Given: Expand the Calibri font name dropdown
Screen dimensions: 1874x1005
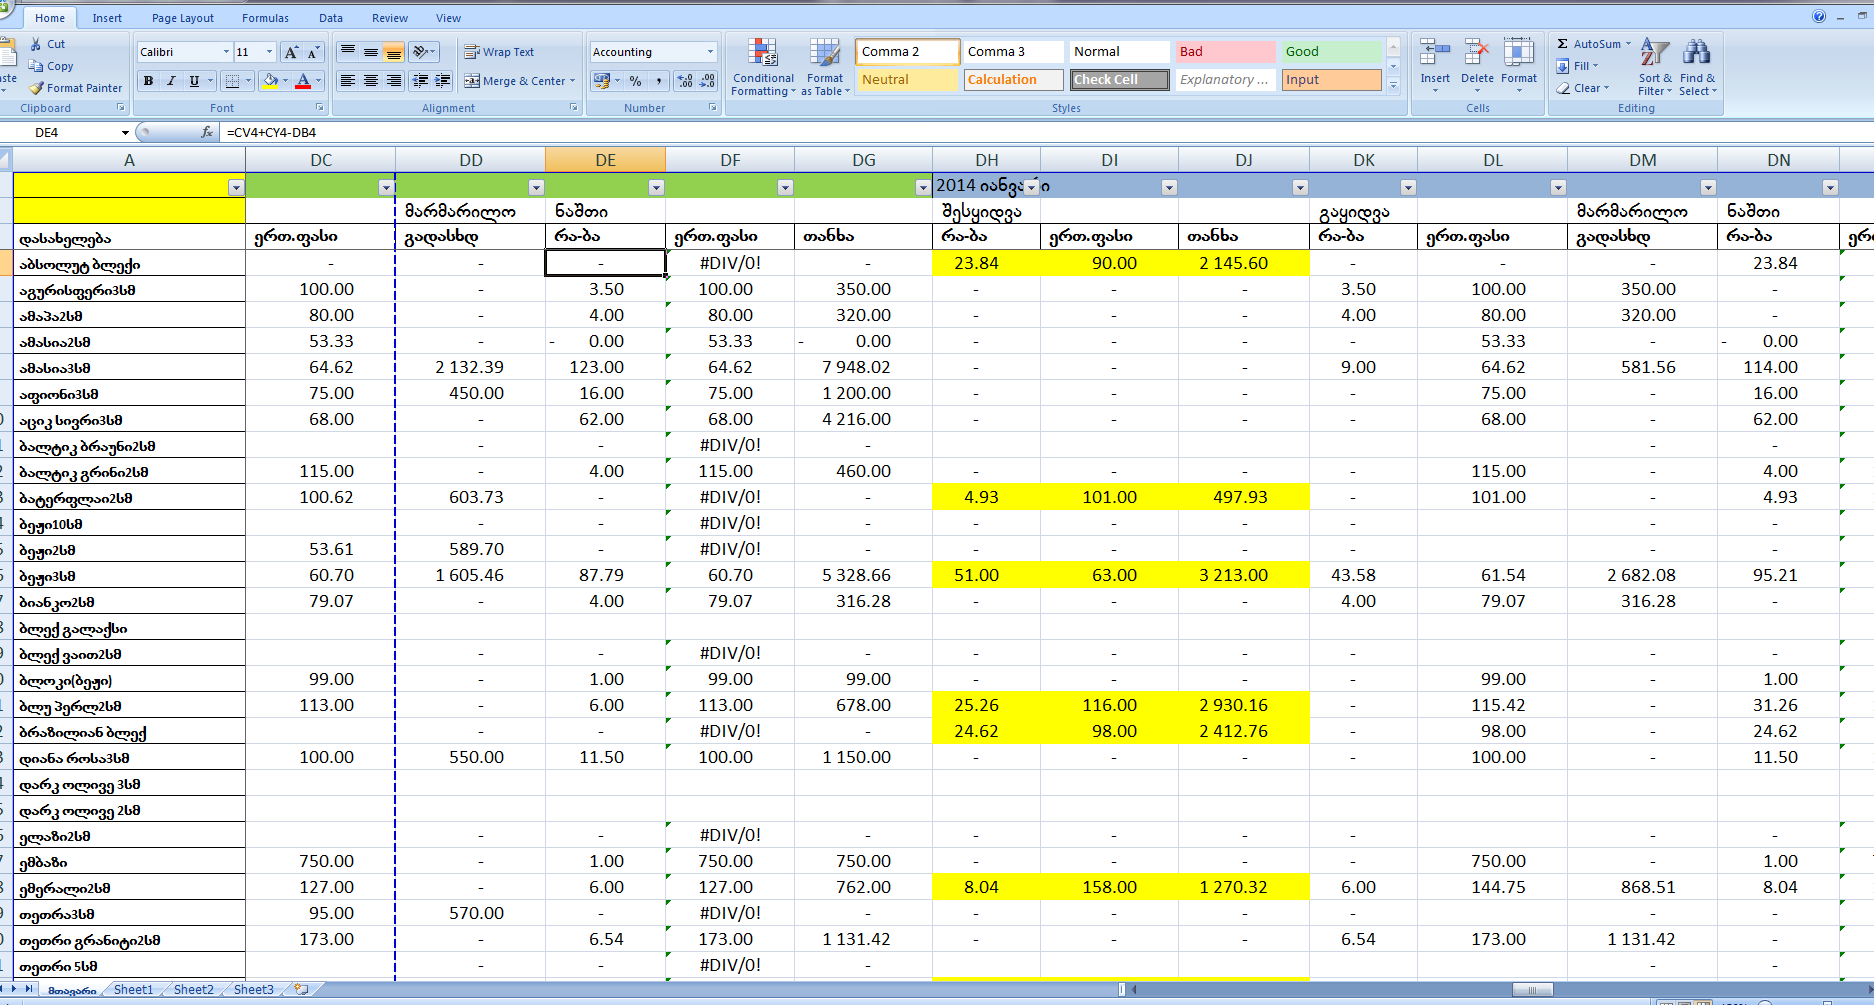Looking at the screenshot, I should pos(225,52).
